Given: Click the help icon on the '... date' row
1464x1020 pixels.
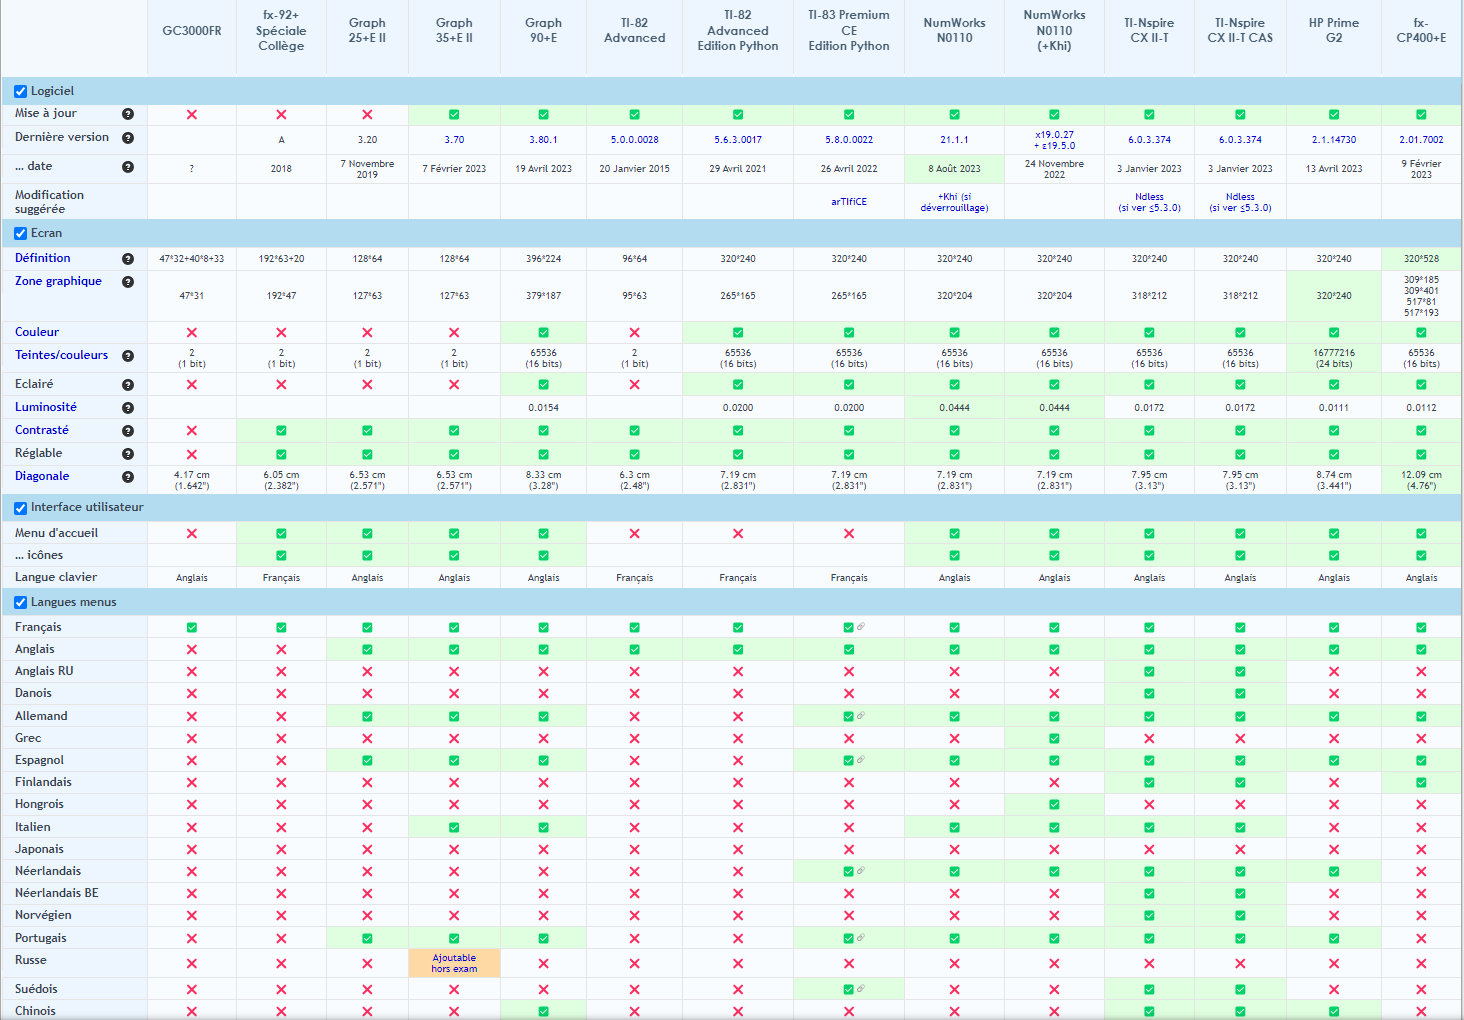Looking at the screenshot, I should 128,167.
